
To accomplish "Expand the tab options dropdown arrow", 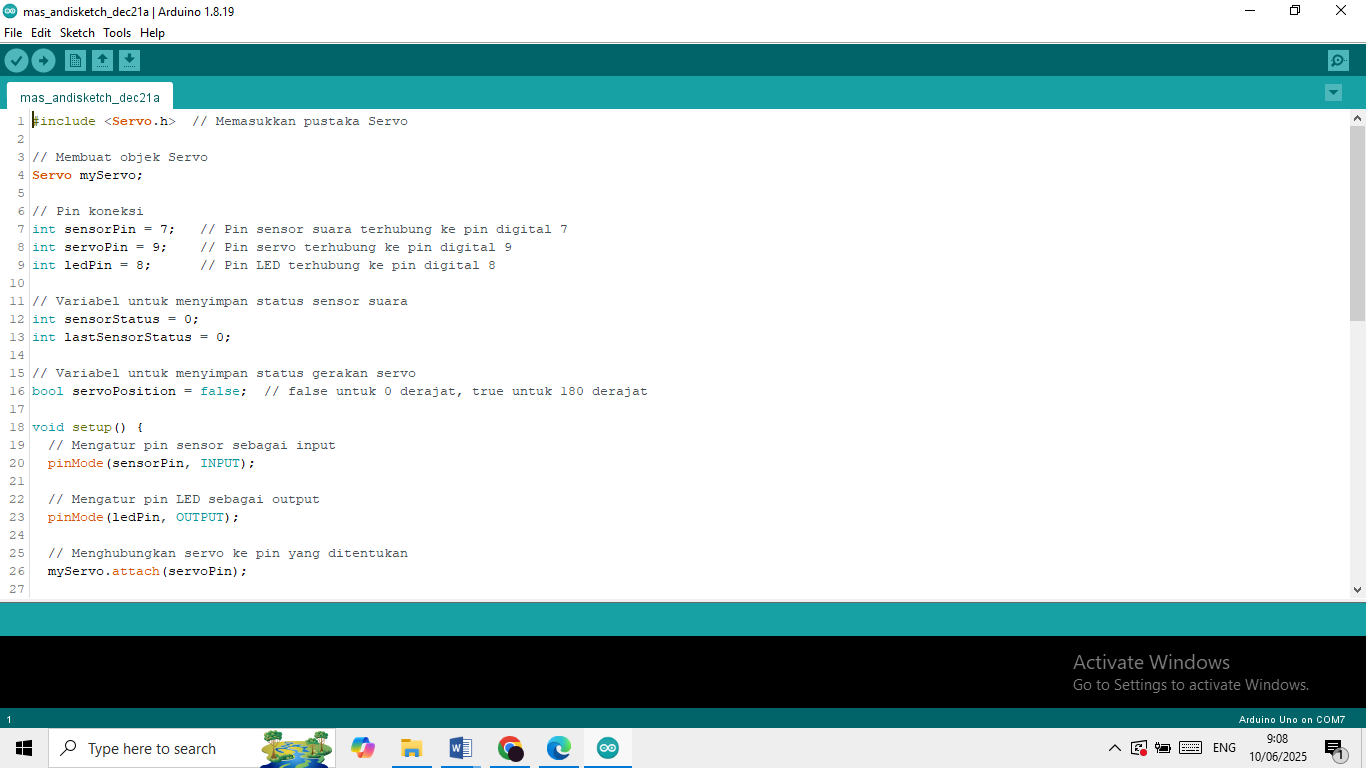I will [1333, 93].
